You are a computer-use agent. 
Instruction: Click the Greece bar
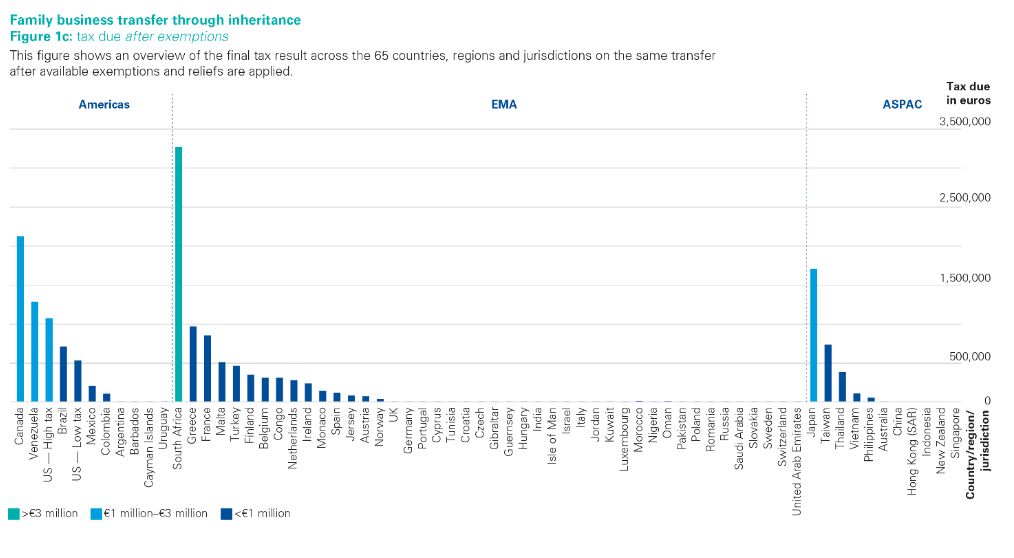(x=193, y=364)
